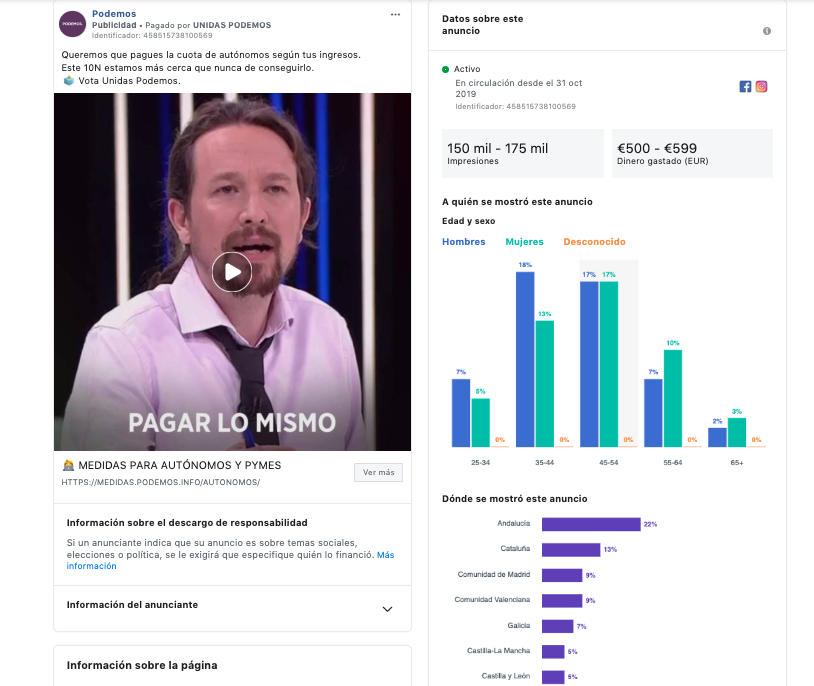Open the Podemos page name link
Viewport: 814px width, 686px height.
(114, 14)
